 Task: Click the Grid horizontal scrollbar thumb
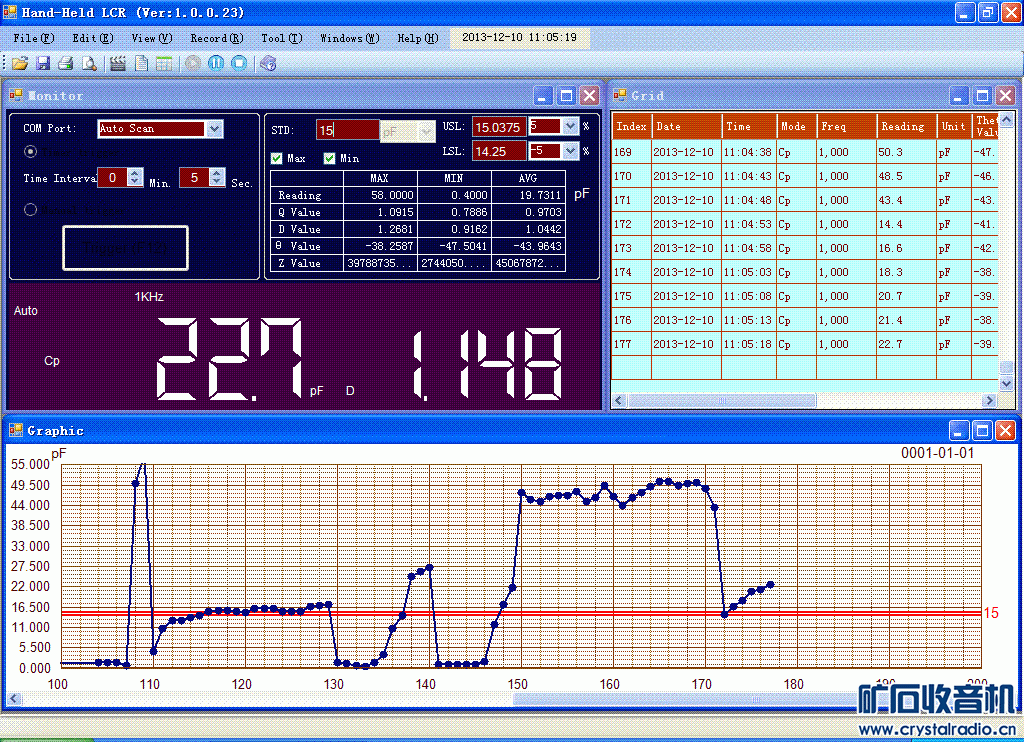coord(722,400)
